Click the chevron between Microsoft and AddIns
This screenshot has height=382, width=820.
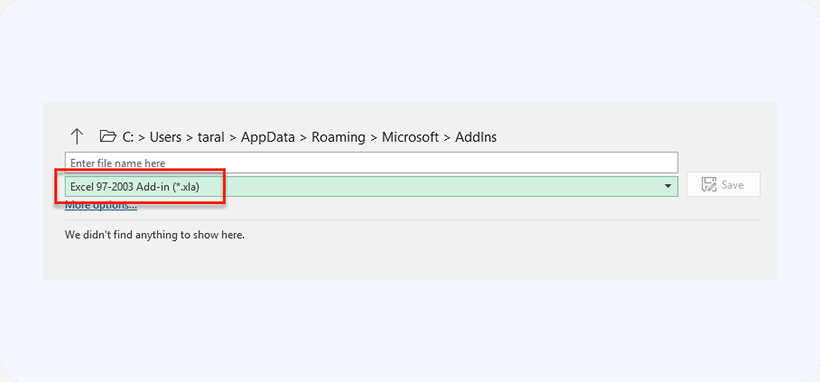[x=447, y=138]
